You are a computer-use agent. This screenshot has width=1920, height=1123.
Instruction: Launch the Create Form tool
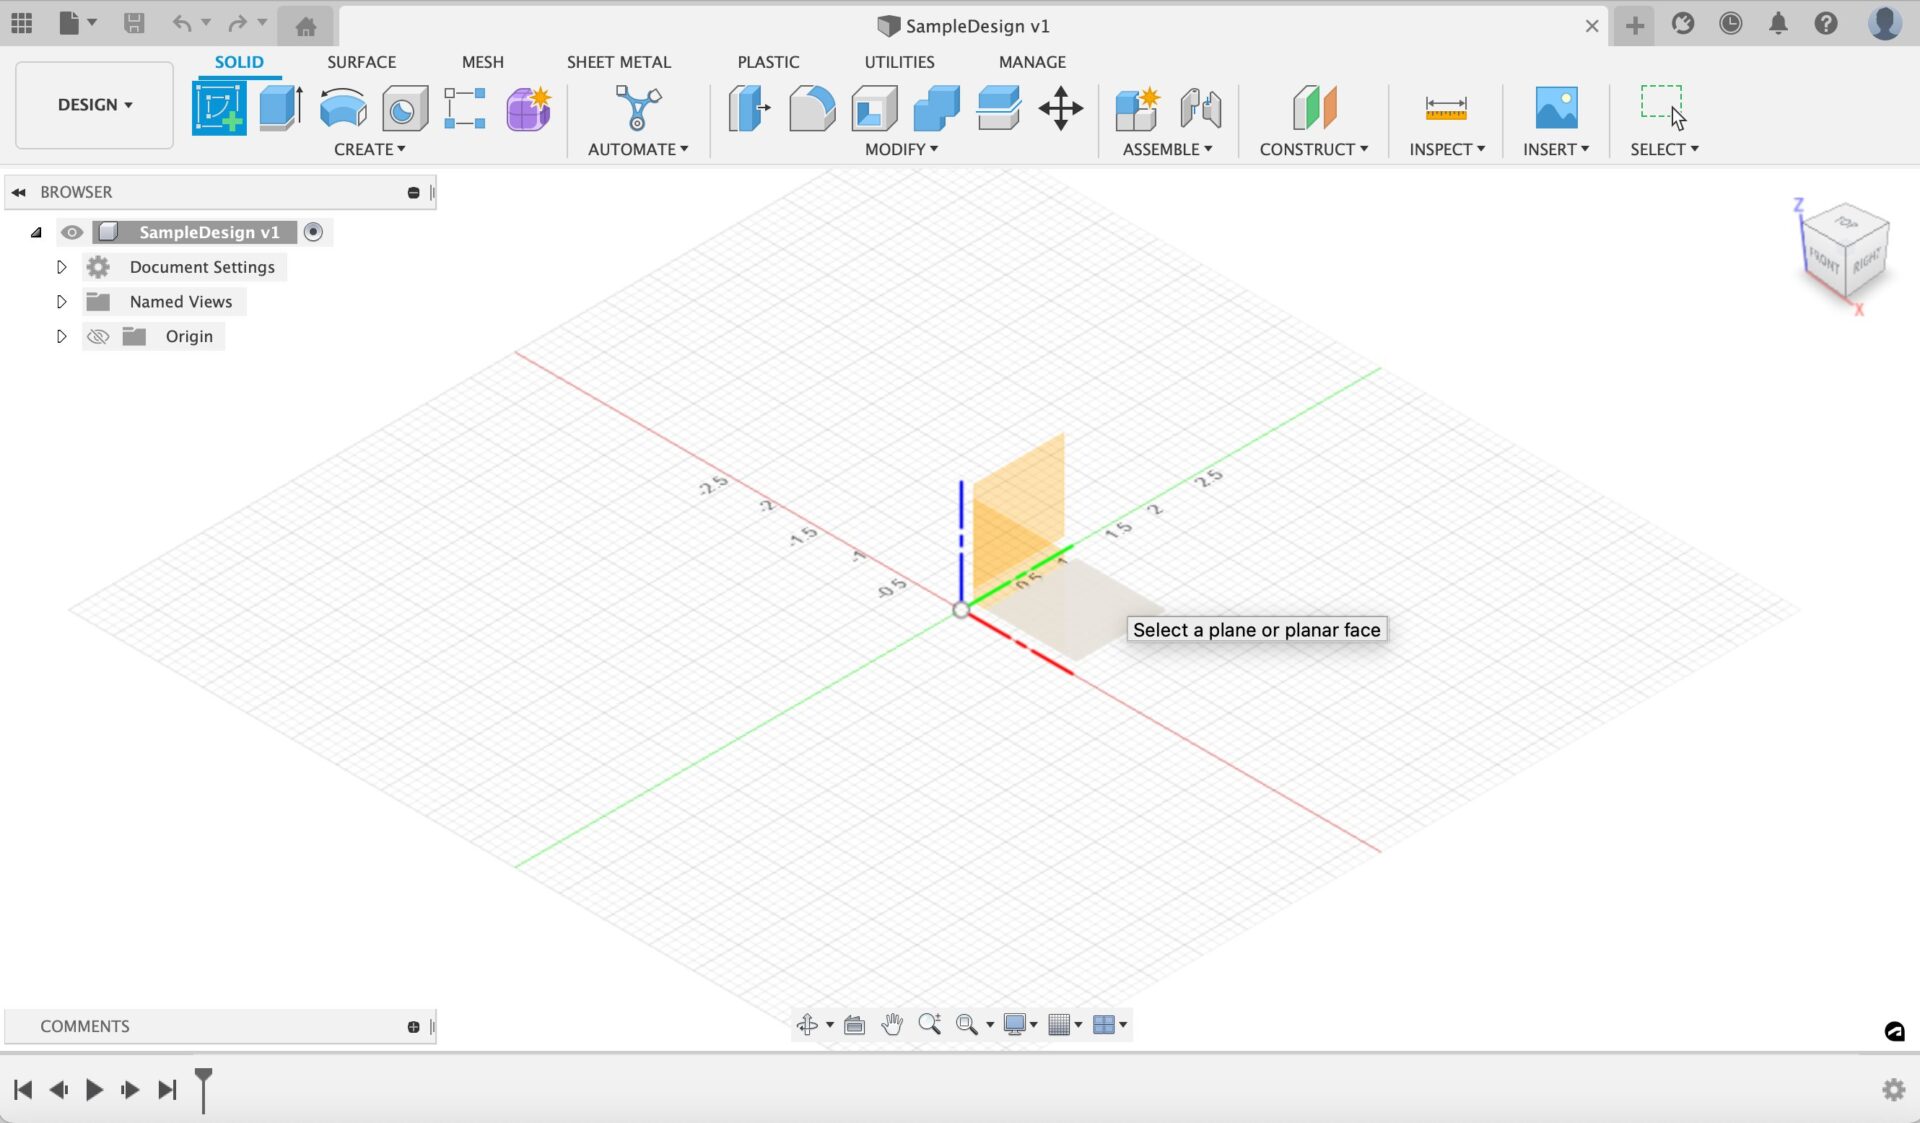[527, 107]
